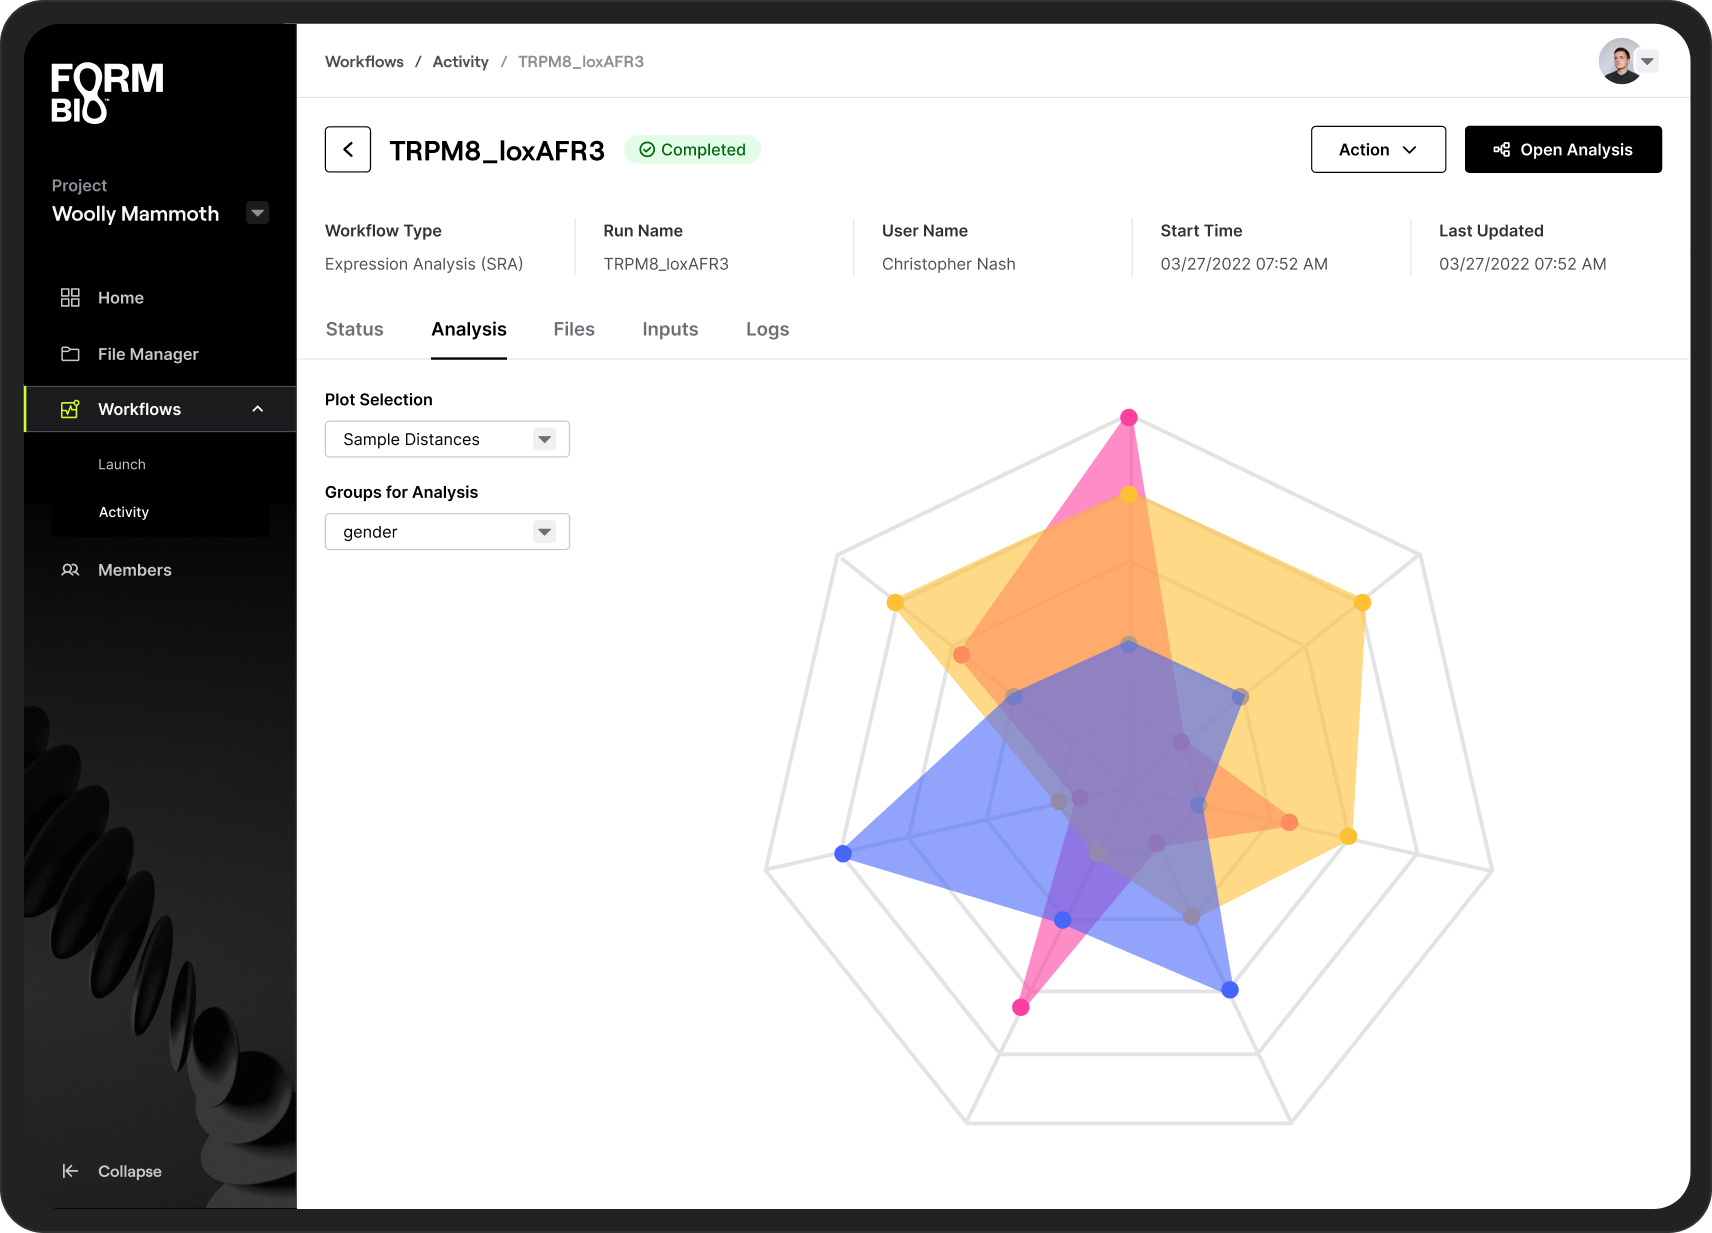Open the Action menu button

click(x=1378, y=149)
